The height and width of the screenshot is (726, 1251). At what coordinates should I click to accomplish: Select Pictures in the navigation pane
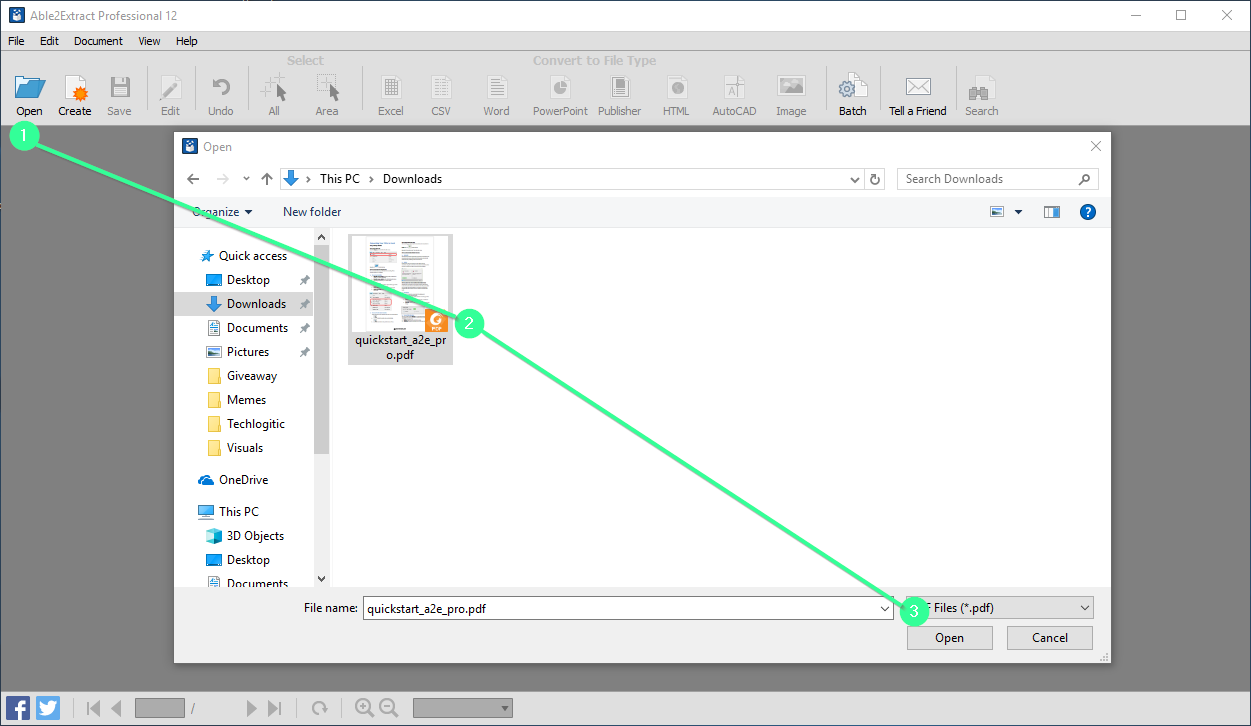pyautogui.click(x=247, y=352)
